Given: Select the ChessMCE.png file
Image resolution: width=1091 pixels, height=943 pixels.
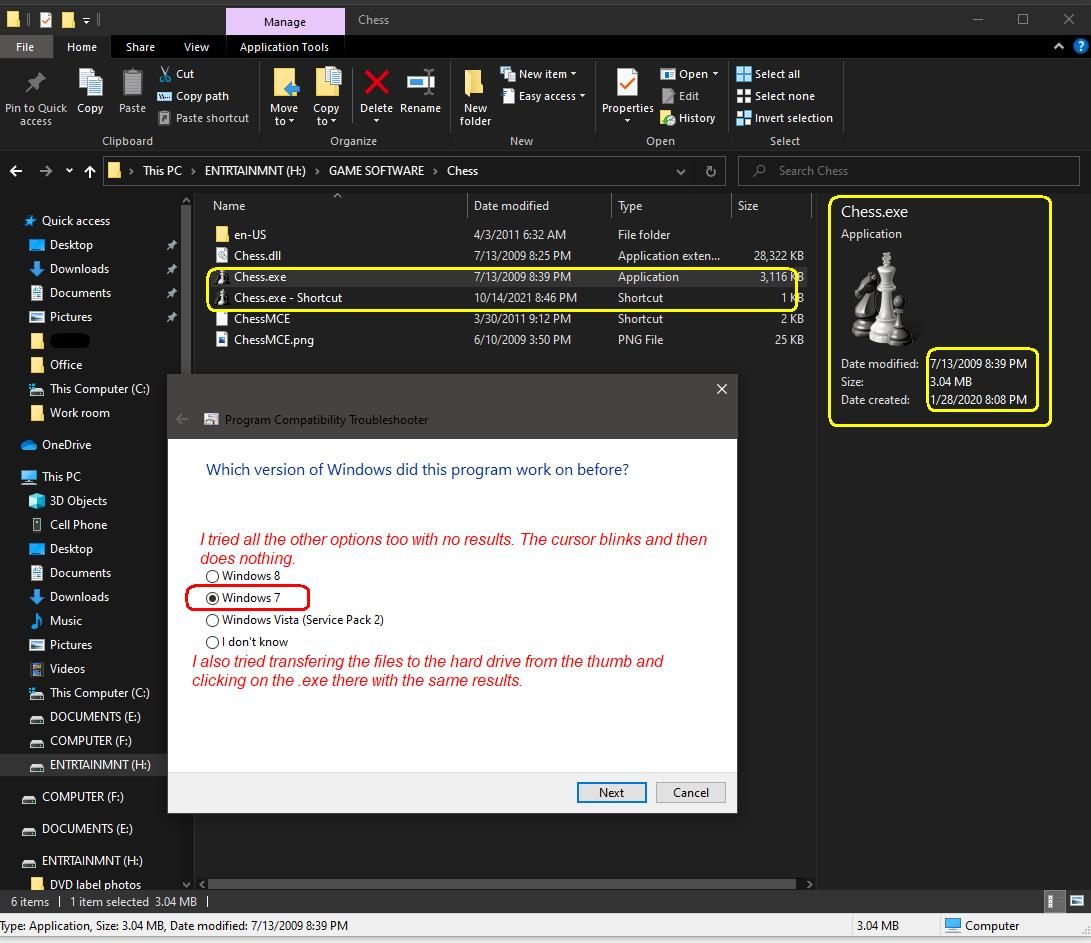Looking at the screenshot, I should 508,340.
